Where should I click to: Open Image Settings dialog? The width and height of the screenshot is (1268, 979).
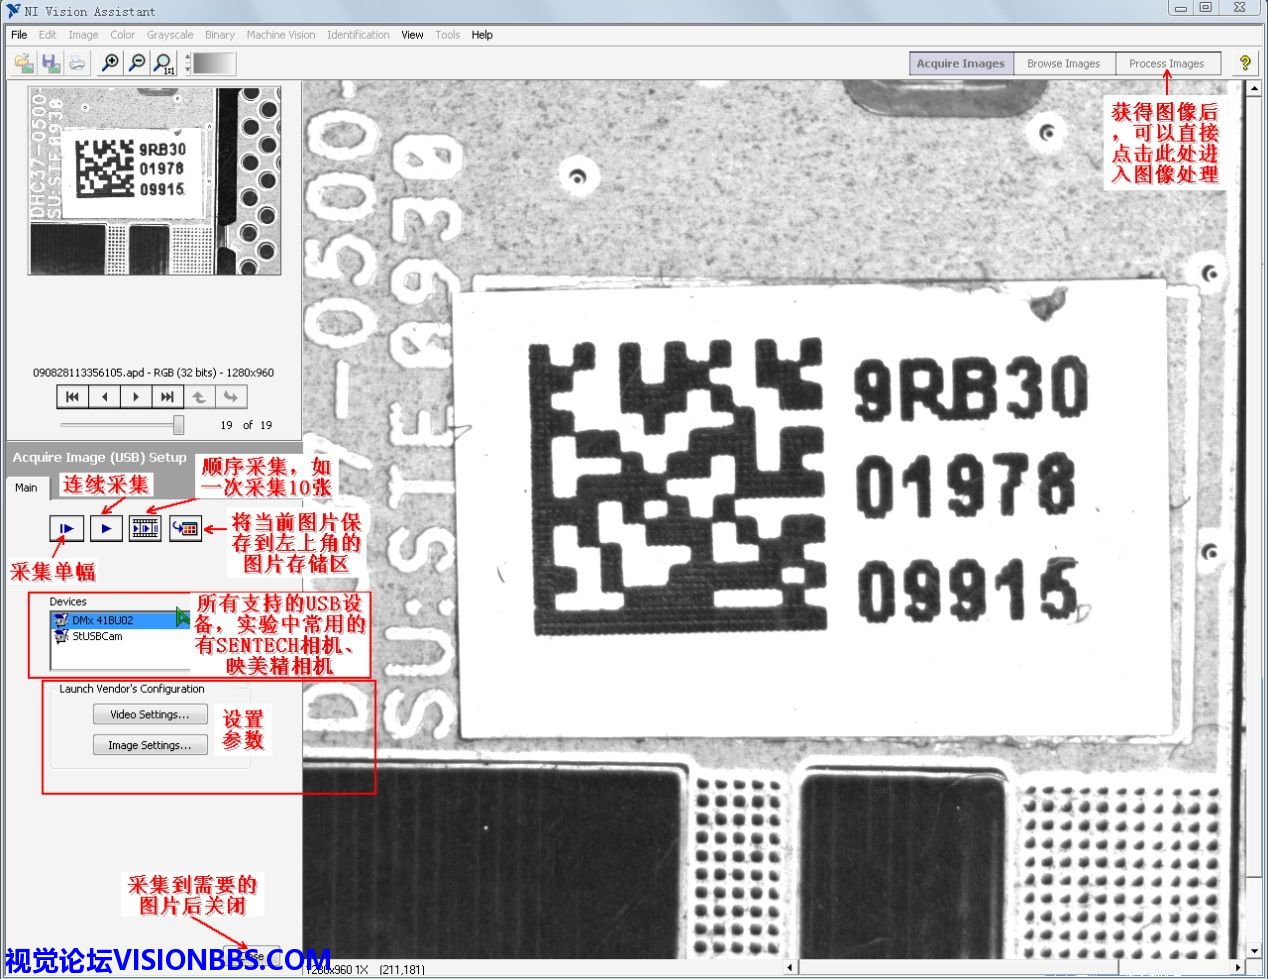pyautogui.click(x=150, y=745)
